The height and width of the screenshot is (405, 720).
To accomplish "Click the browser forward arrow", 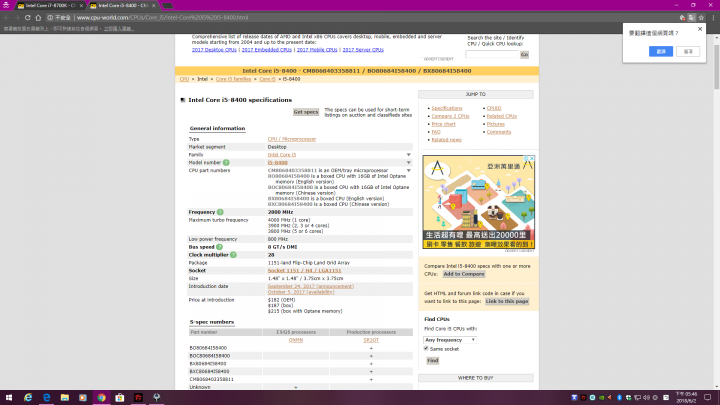I will click(17, 17).
